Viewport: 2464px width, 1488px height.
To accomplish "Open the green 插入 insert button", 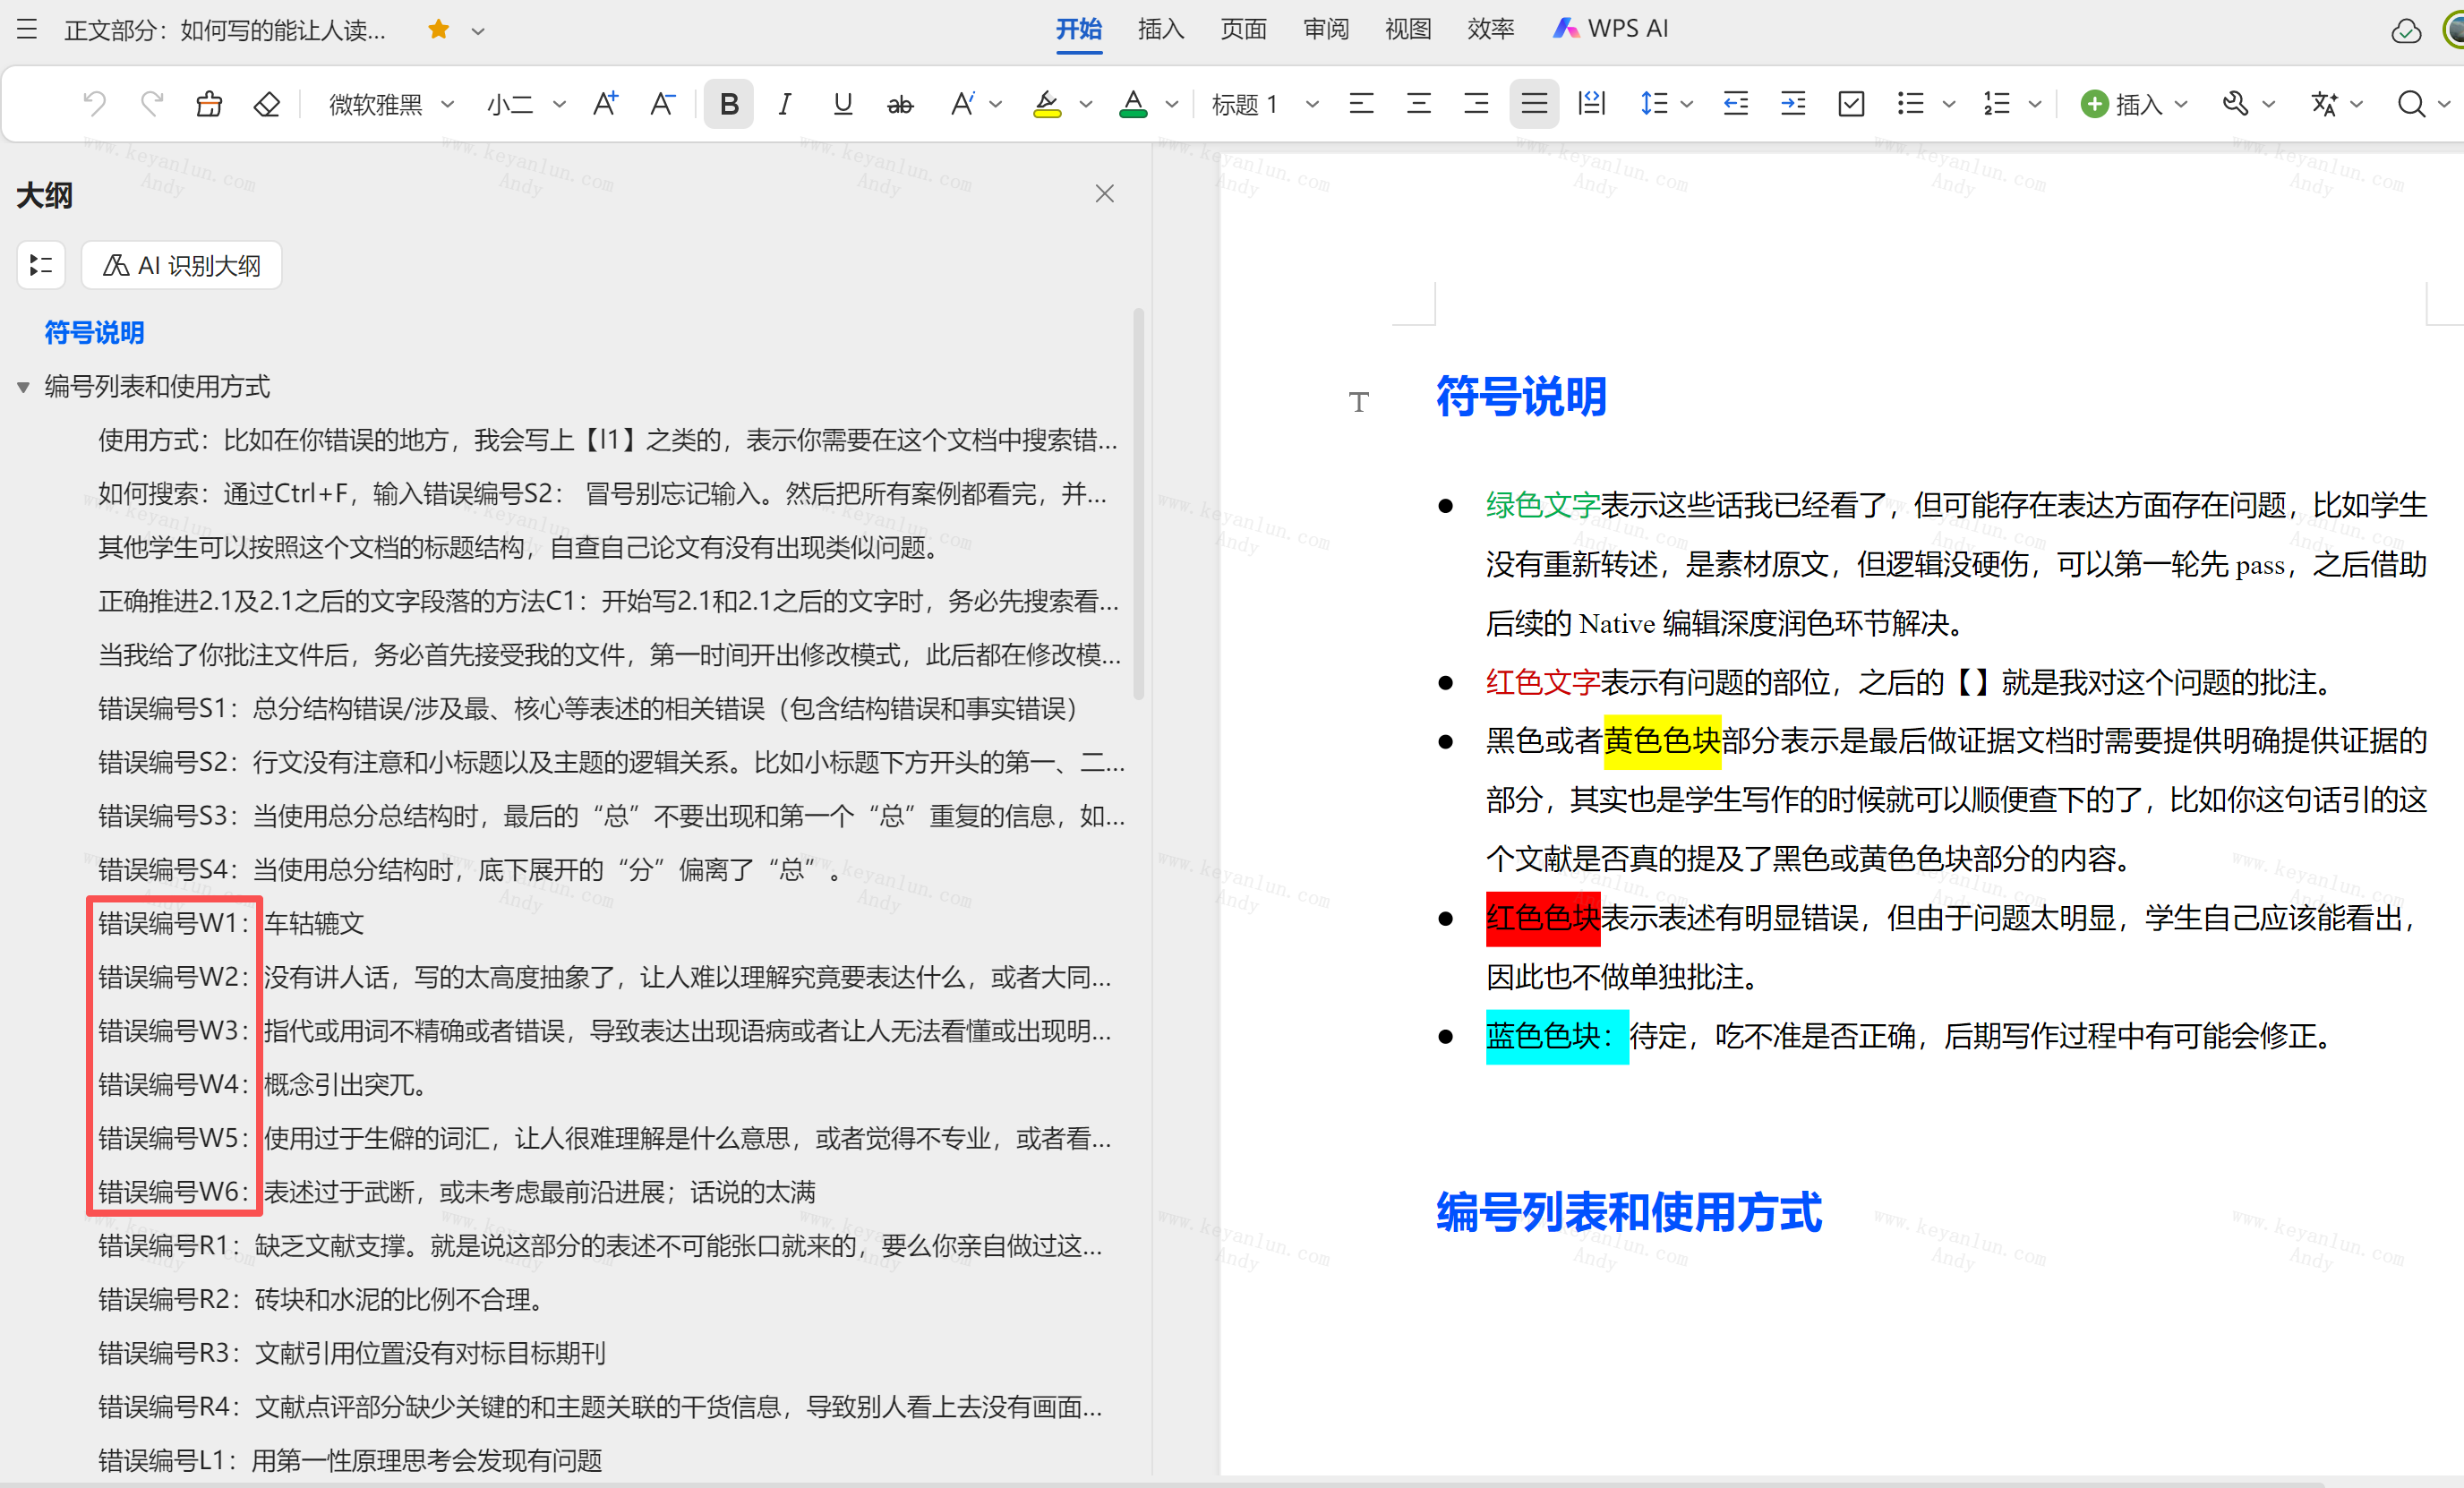I will 2134,104.
